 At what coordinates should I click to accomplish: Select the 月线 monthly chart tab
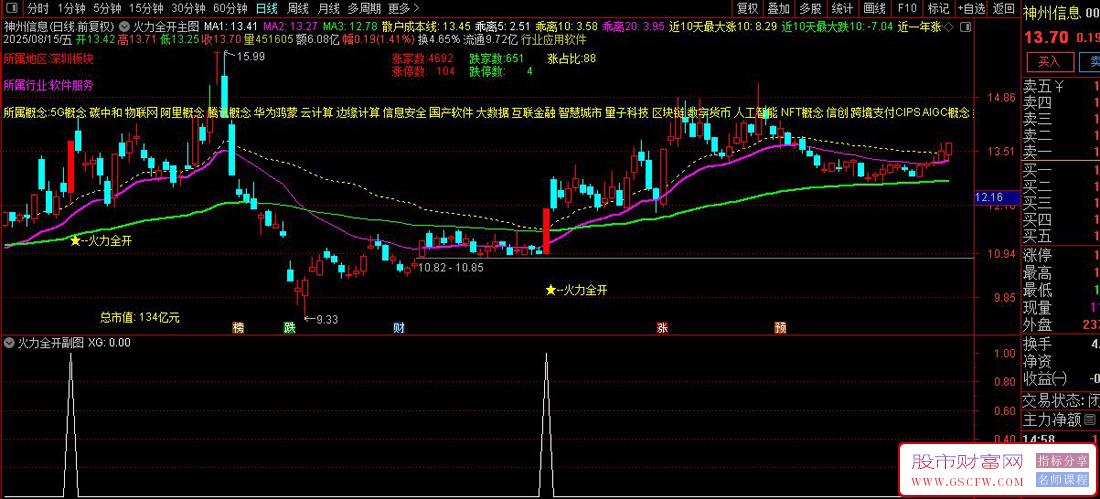coord(329,8)
